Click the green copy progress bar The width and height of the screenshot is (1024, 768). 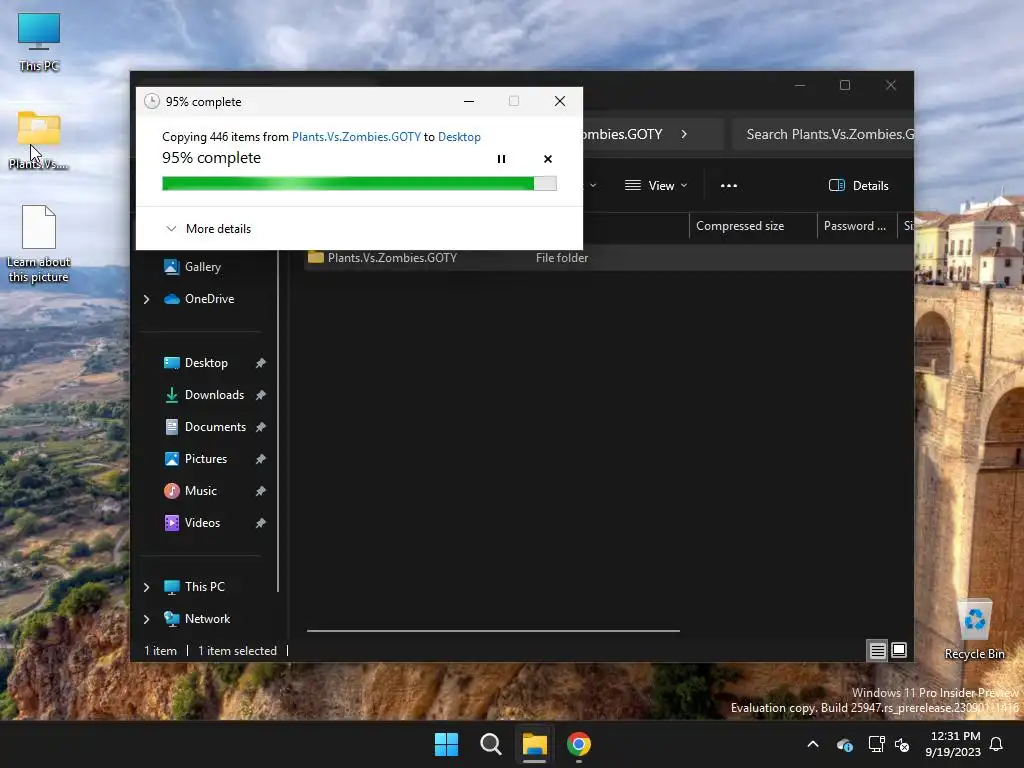point(359,184)
